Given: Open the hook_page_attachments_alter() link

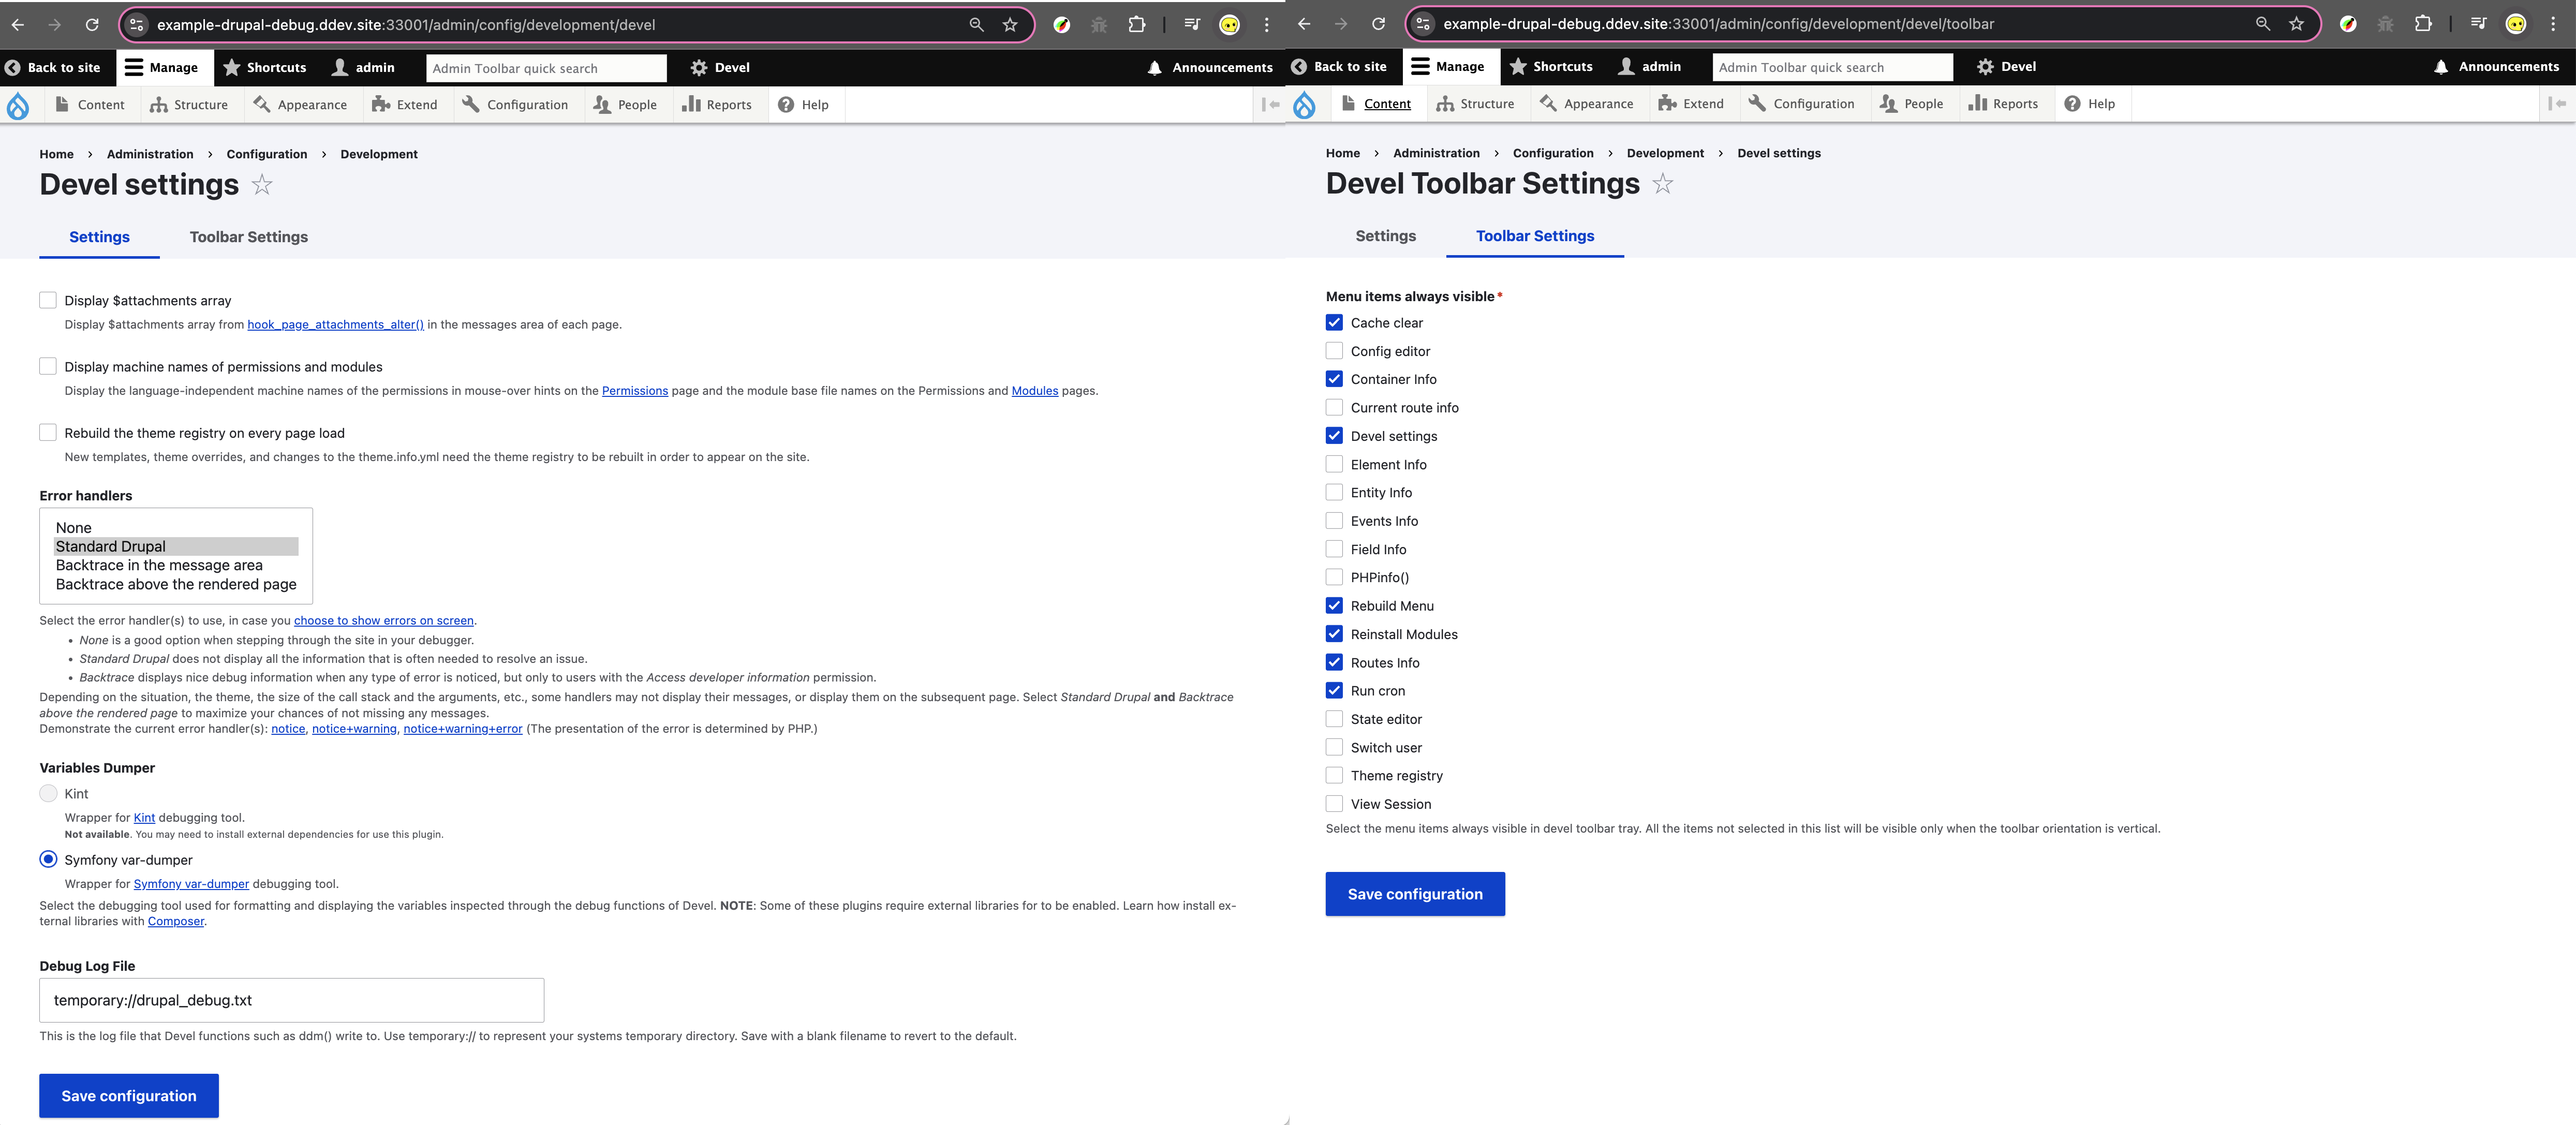Looking at the screenshot, I should [x=335, y=325].
